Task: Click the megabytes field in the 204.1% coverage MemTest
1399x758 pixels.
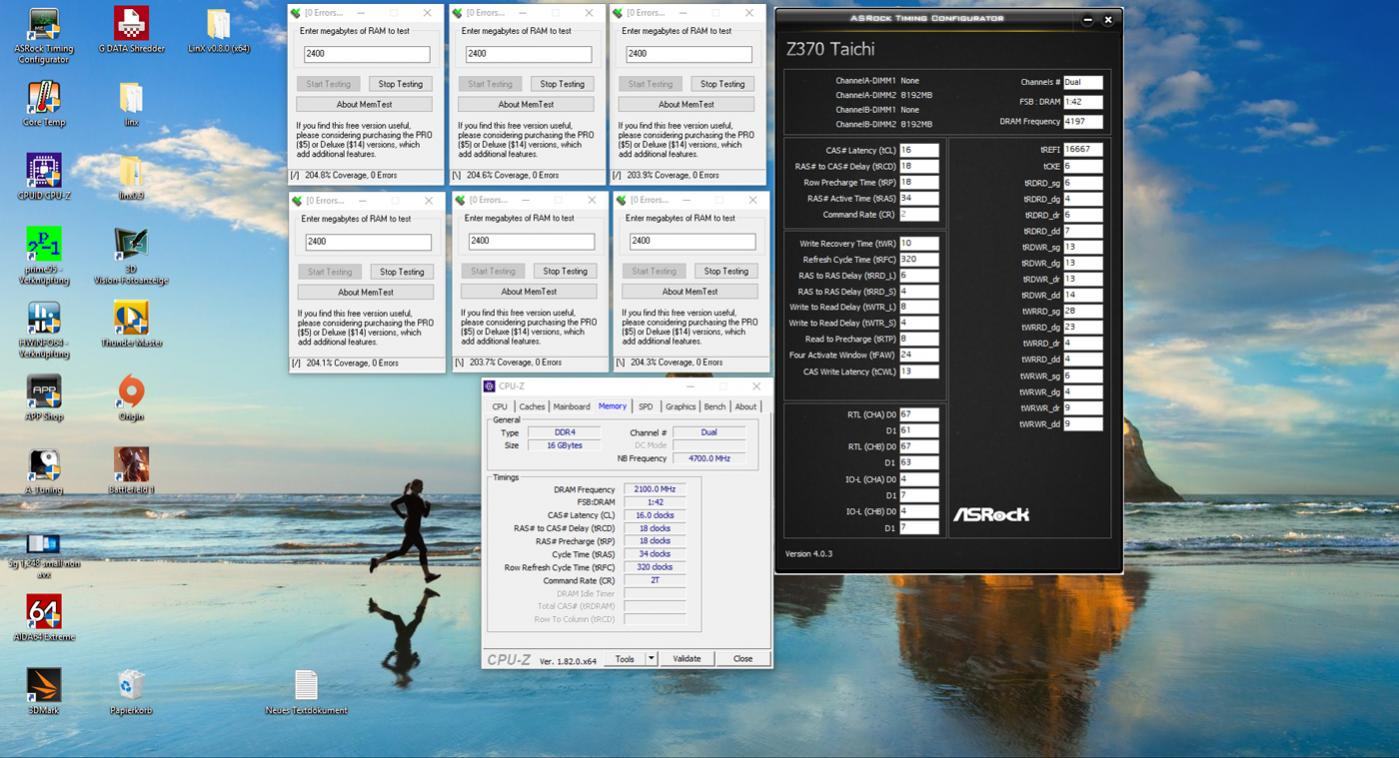Action: pos(368,242)
